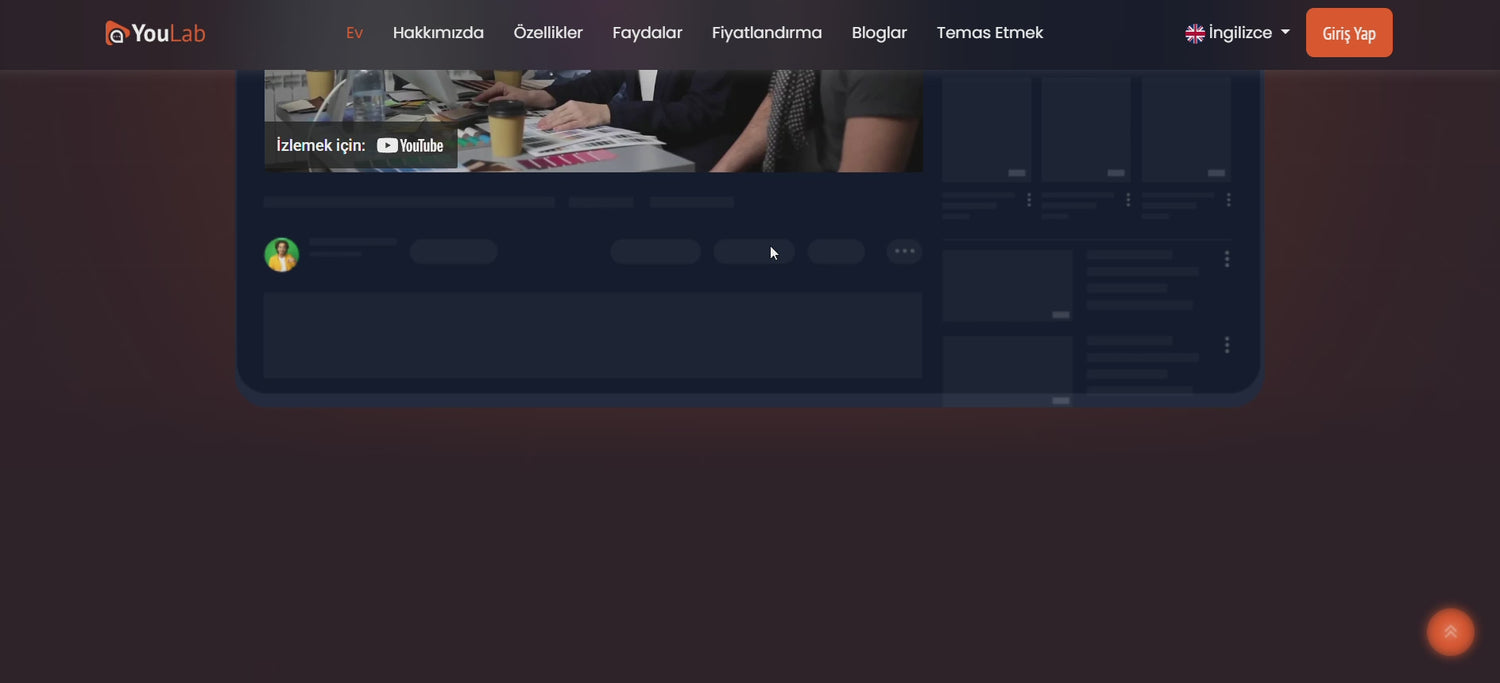The image size is (1500, 683).
Task: Open kebab menu under the rightmost small thumbnail
Action: 1228,200
